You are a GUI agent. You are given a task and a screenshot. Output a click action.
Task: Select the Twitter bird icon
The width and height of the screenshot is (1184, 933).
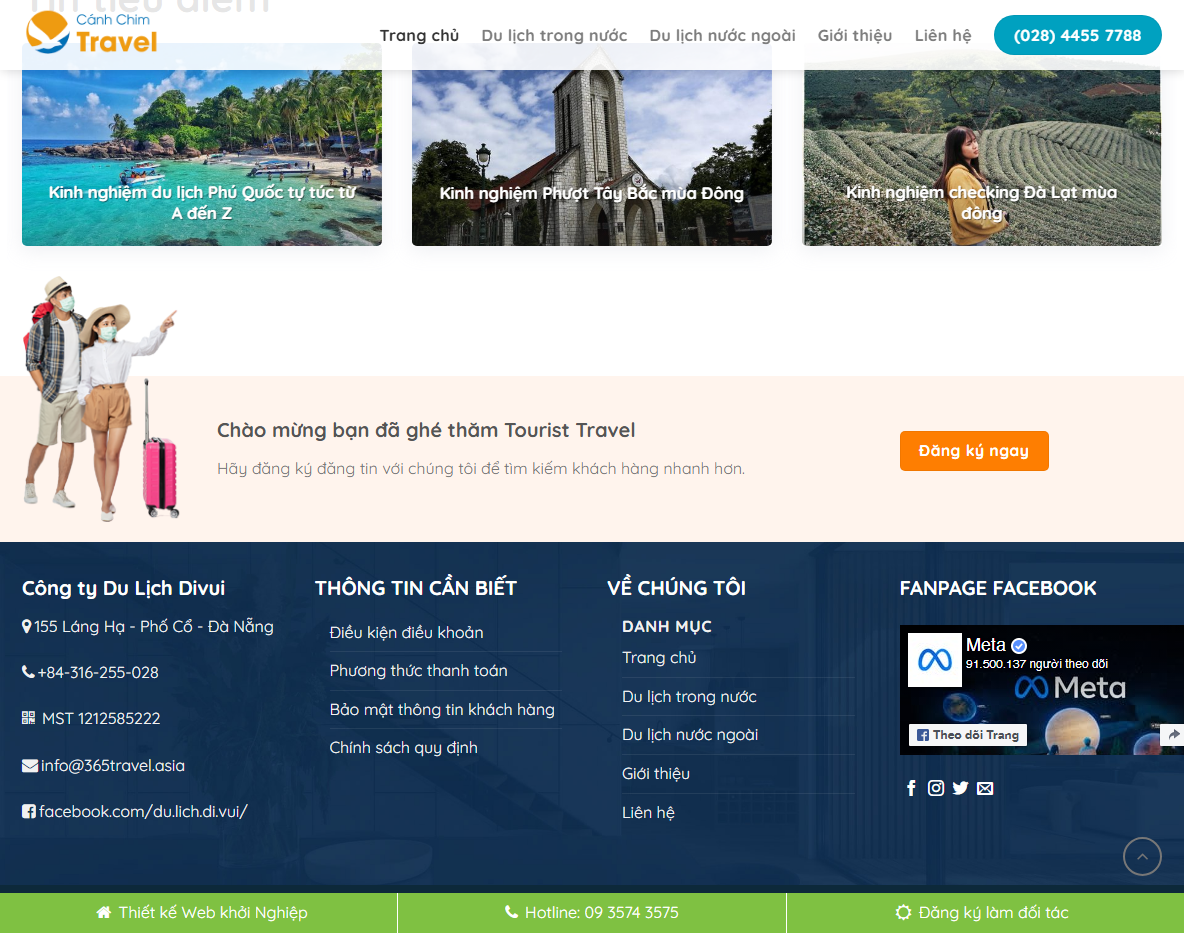pyautogui.click(x=960, y=788)
